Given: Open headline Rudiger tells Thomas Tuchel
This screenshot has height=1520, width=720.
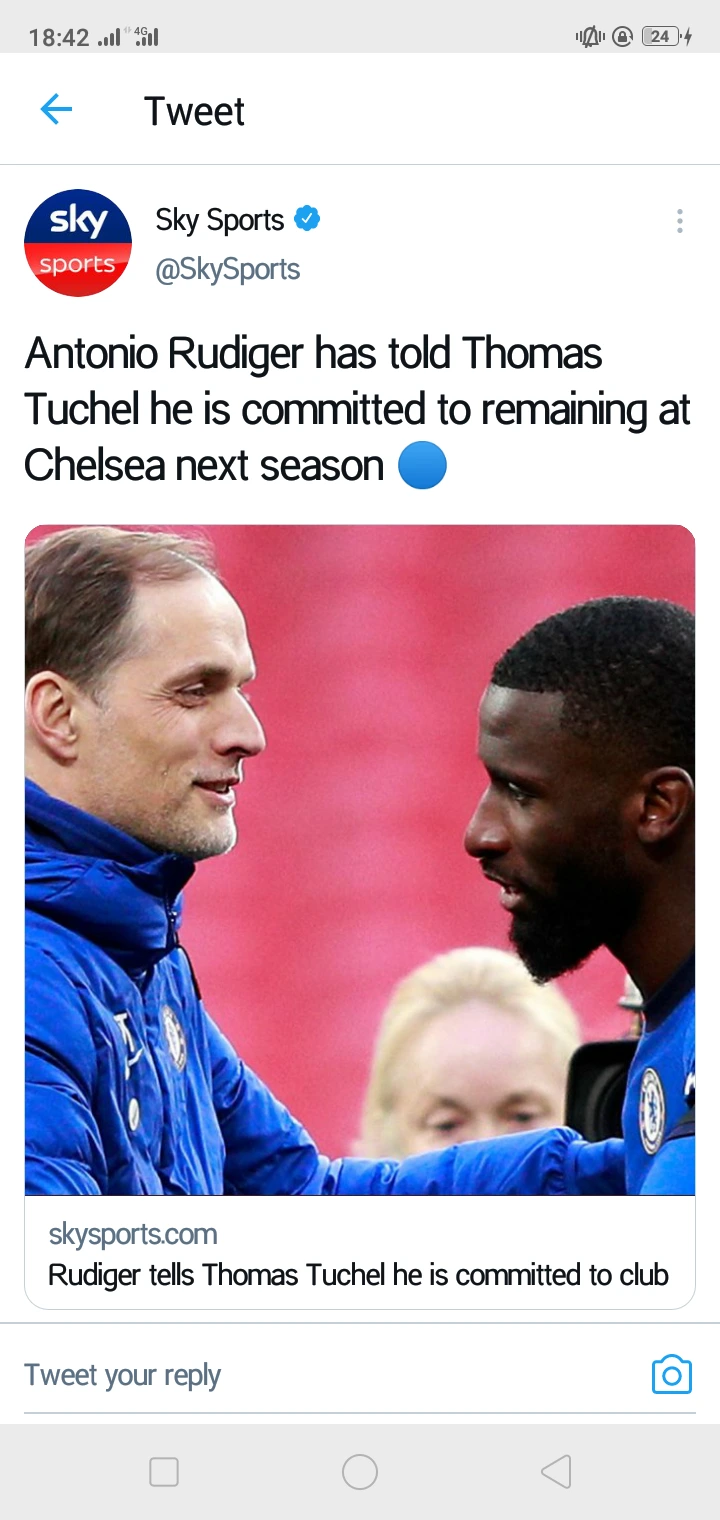Looking at the screenshot, I should tap(358, 1275).
